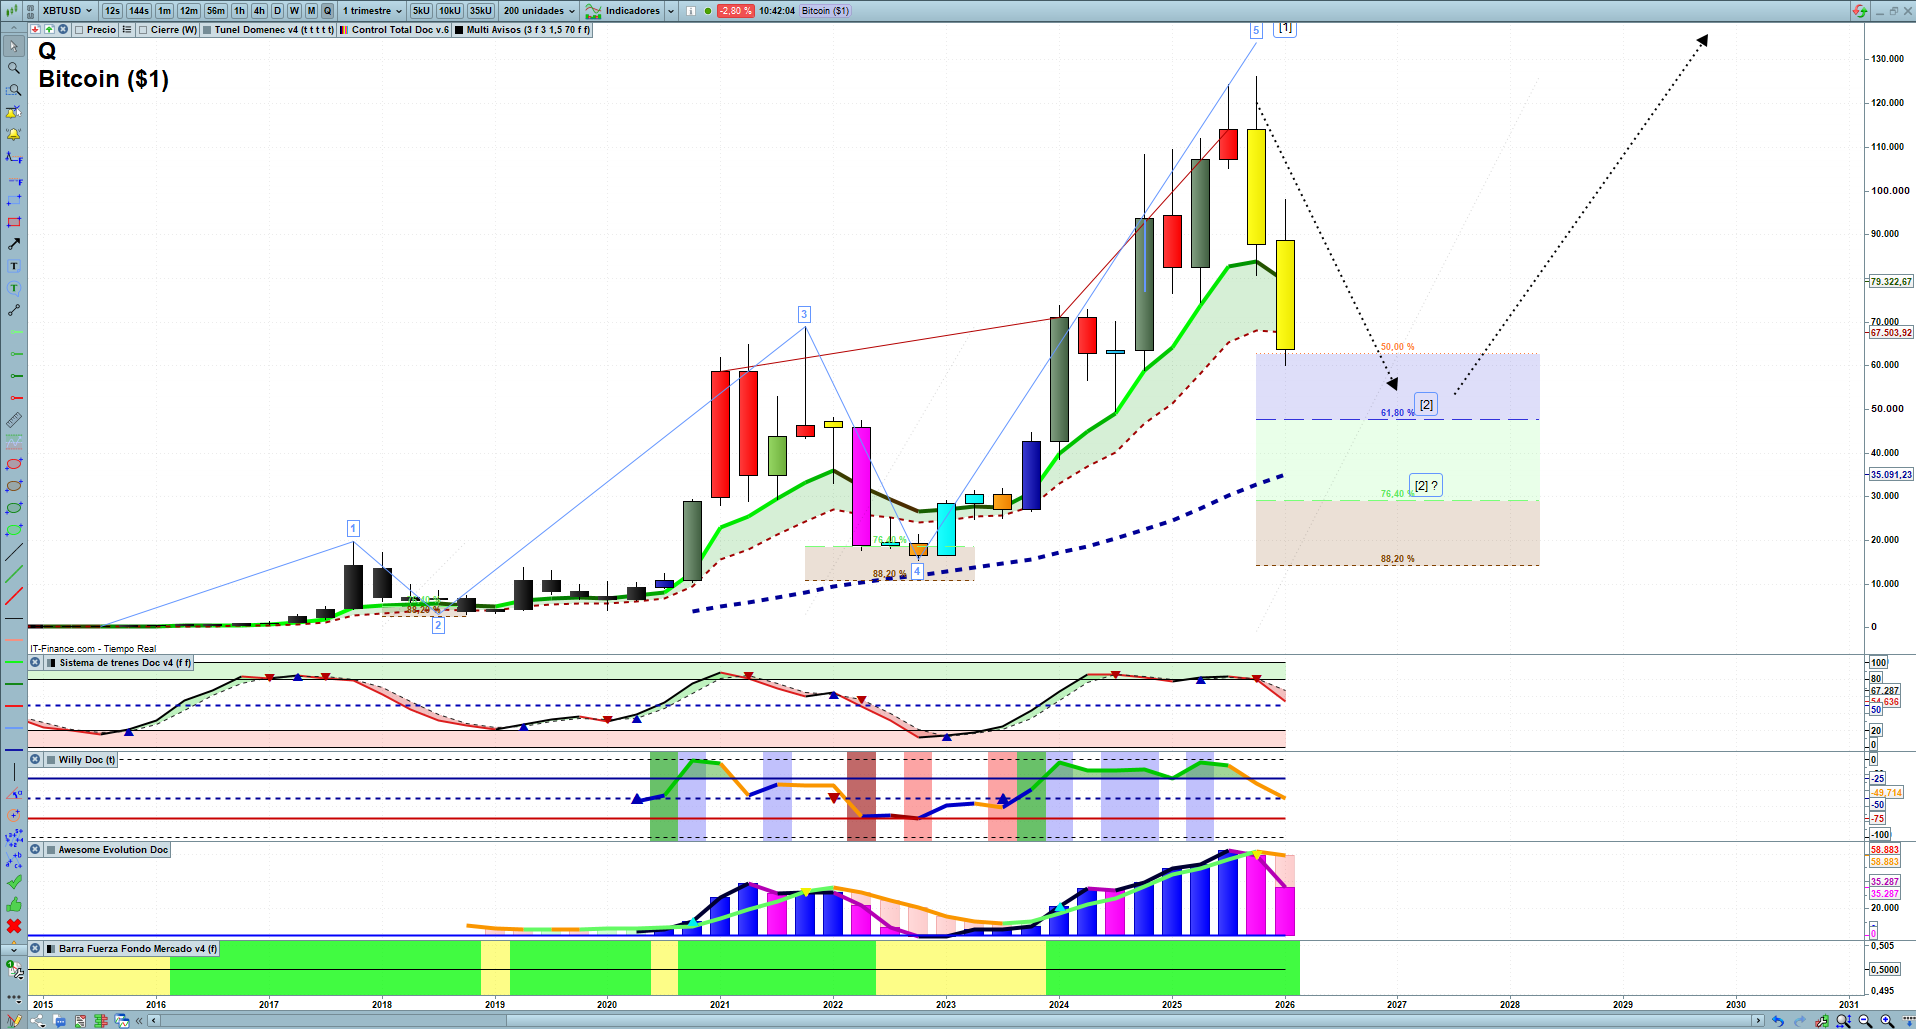Close the Sistema de trenes Doc panel

(x=35, y=662)
